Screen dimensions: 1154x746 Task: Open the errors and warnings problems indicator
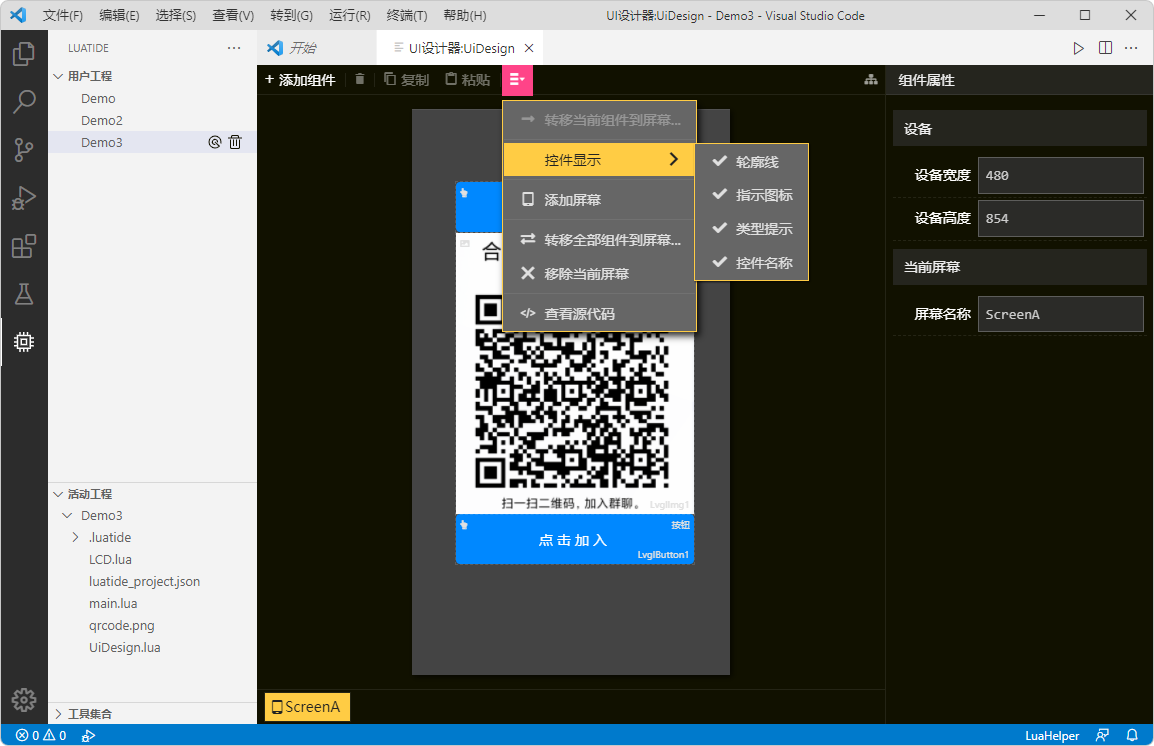[41, 735]
